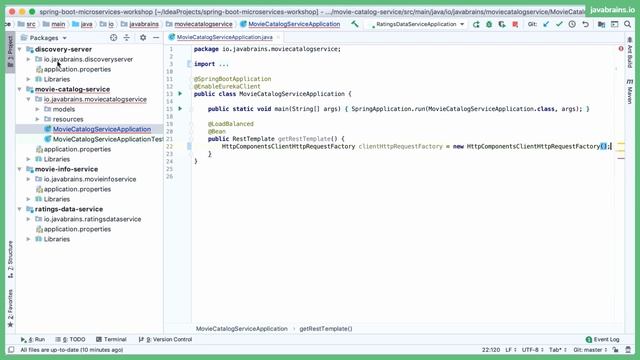
Task: Open Event Log from bottom bar
Action: click(602, 339)
